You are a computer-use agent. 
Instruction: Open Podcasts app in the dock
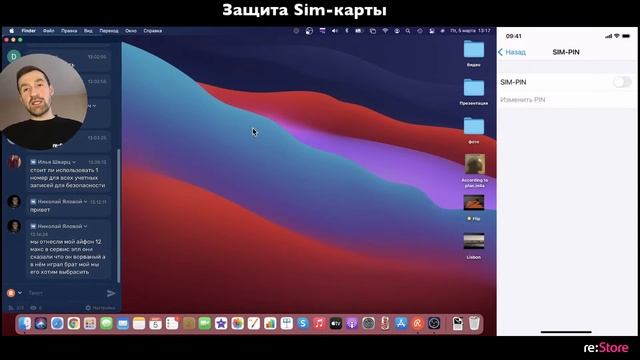352,324
